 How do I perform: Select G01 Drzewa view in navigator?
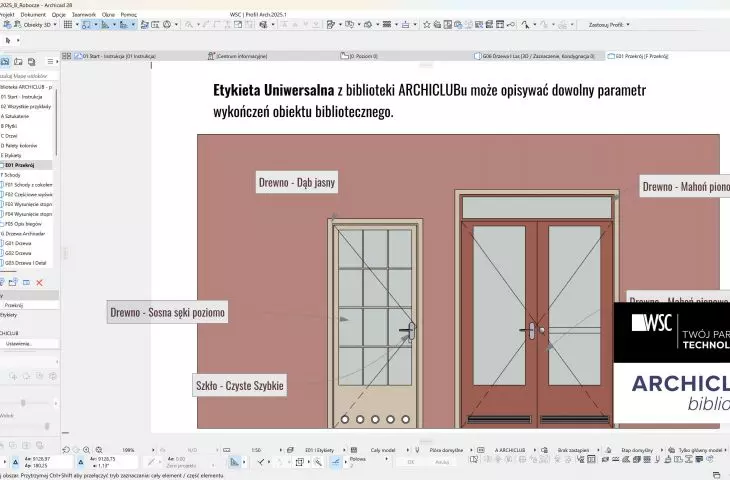(x=17, y=243)
